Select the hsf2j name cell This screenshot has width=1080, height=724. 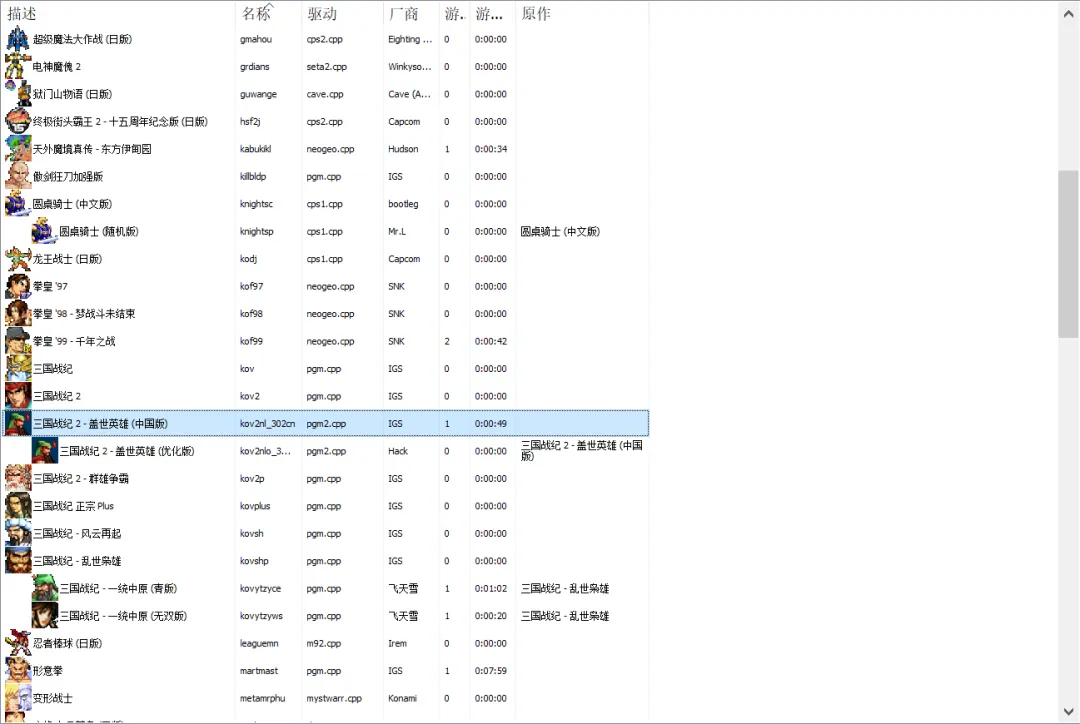(x=250, y=121)
